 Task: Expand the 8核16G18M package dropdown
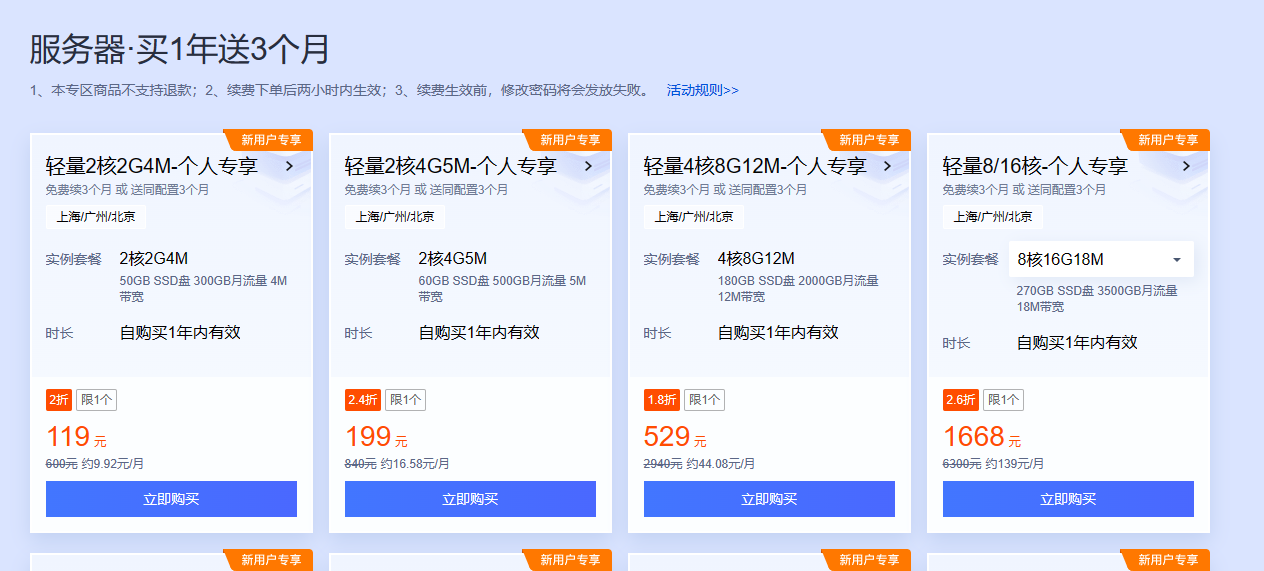click(x=1101, y=259)
